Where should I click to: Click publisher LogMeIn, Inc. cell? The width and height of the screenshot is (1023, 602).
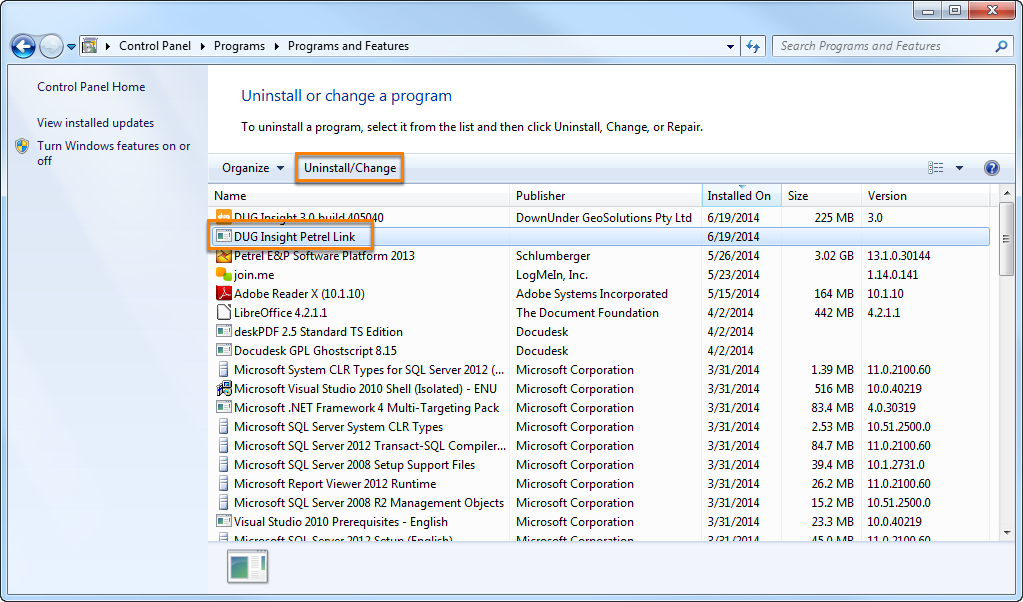[551, 275]
